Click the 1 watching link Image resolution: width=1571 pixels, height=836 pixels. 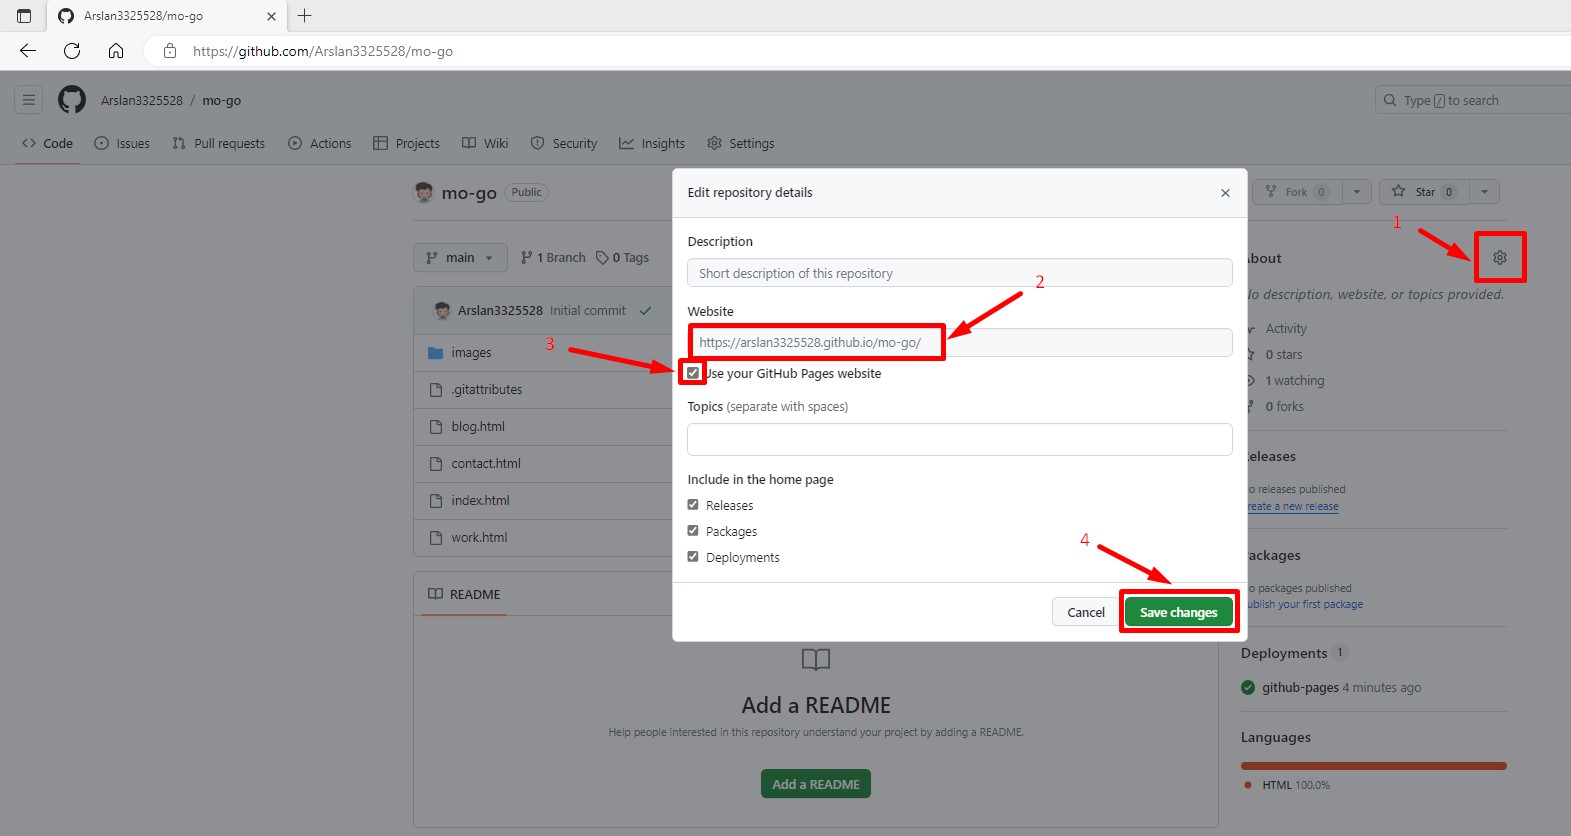tap(1294, 381)
